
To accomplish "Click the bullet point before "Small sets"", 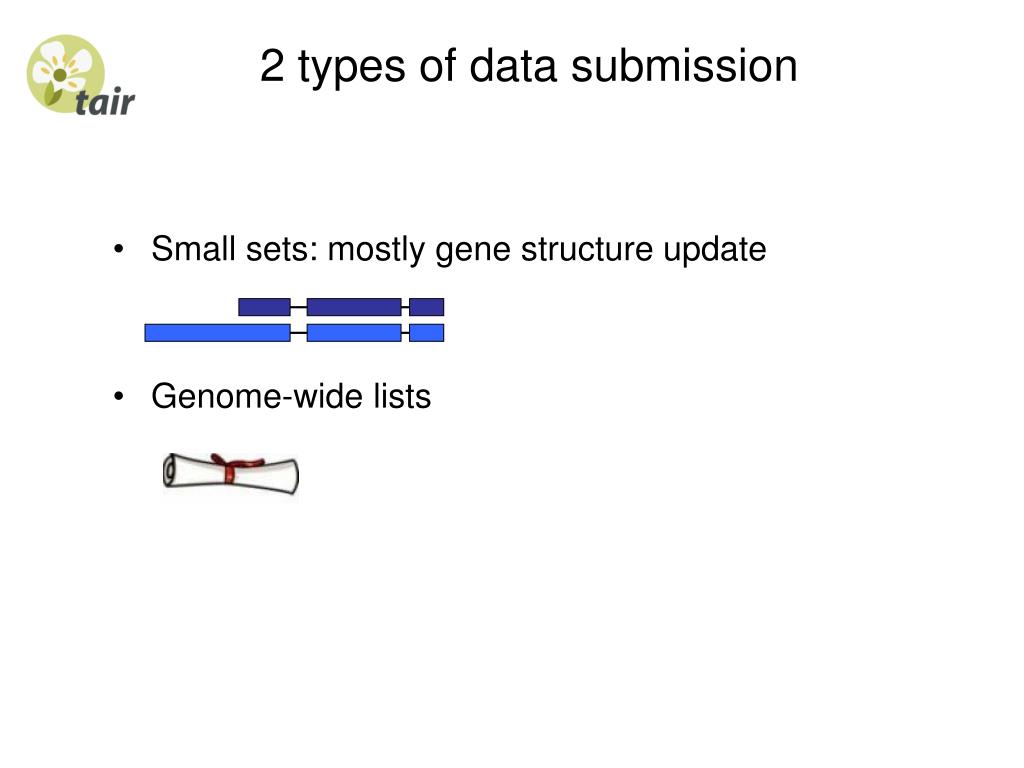I will coord(121,250).
